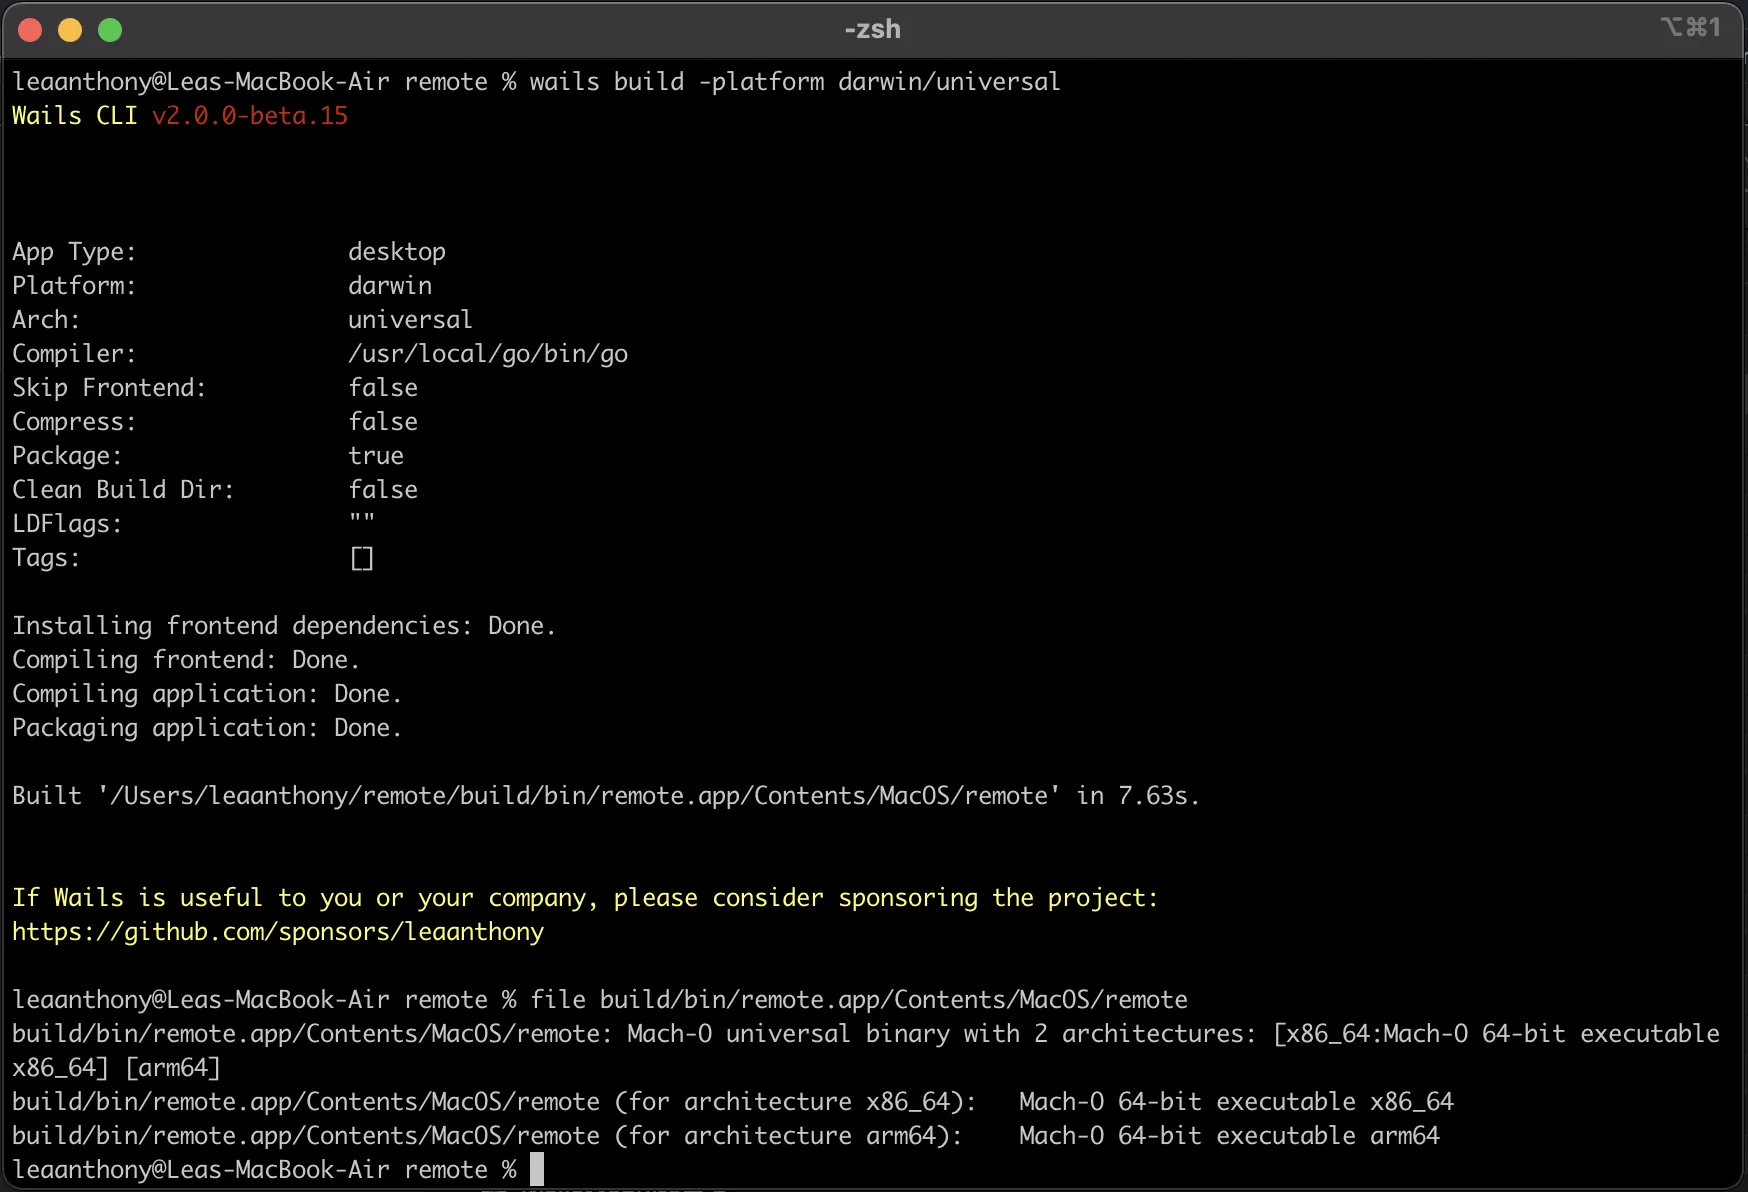This screenshot has width=1748, height=1192.
Task: Click the yellow minimize button
Action: [x=70, y=29]
